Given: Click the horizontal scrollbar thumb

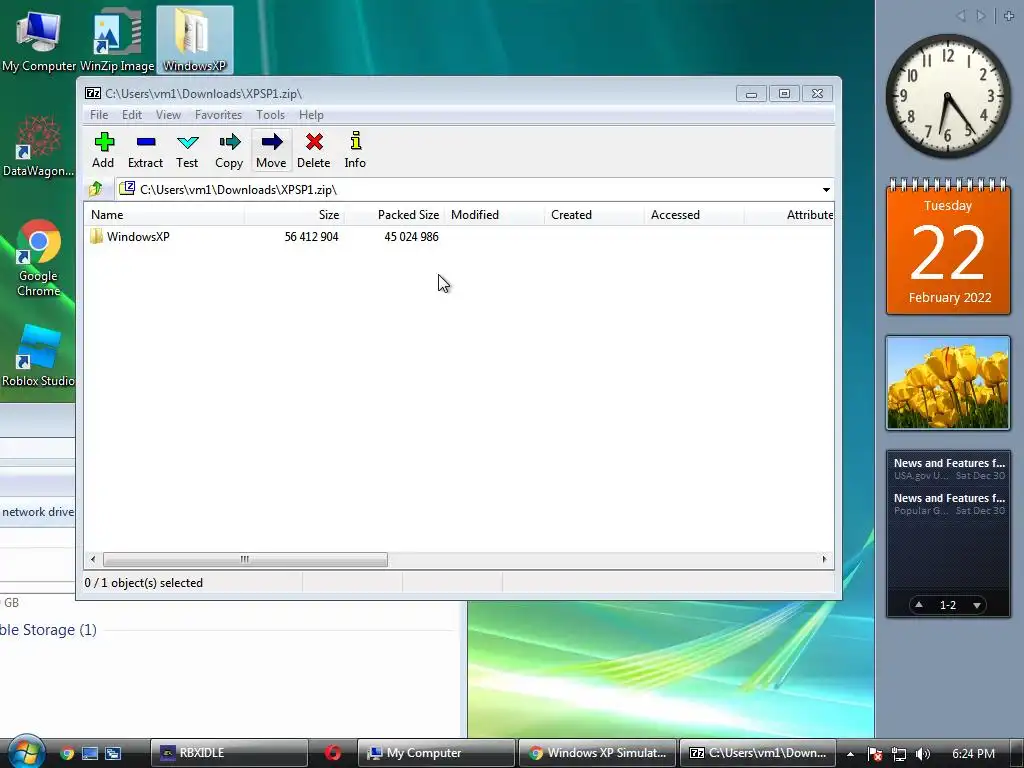Looking at the screenshot, I should point(245,559).
